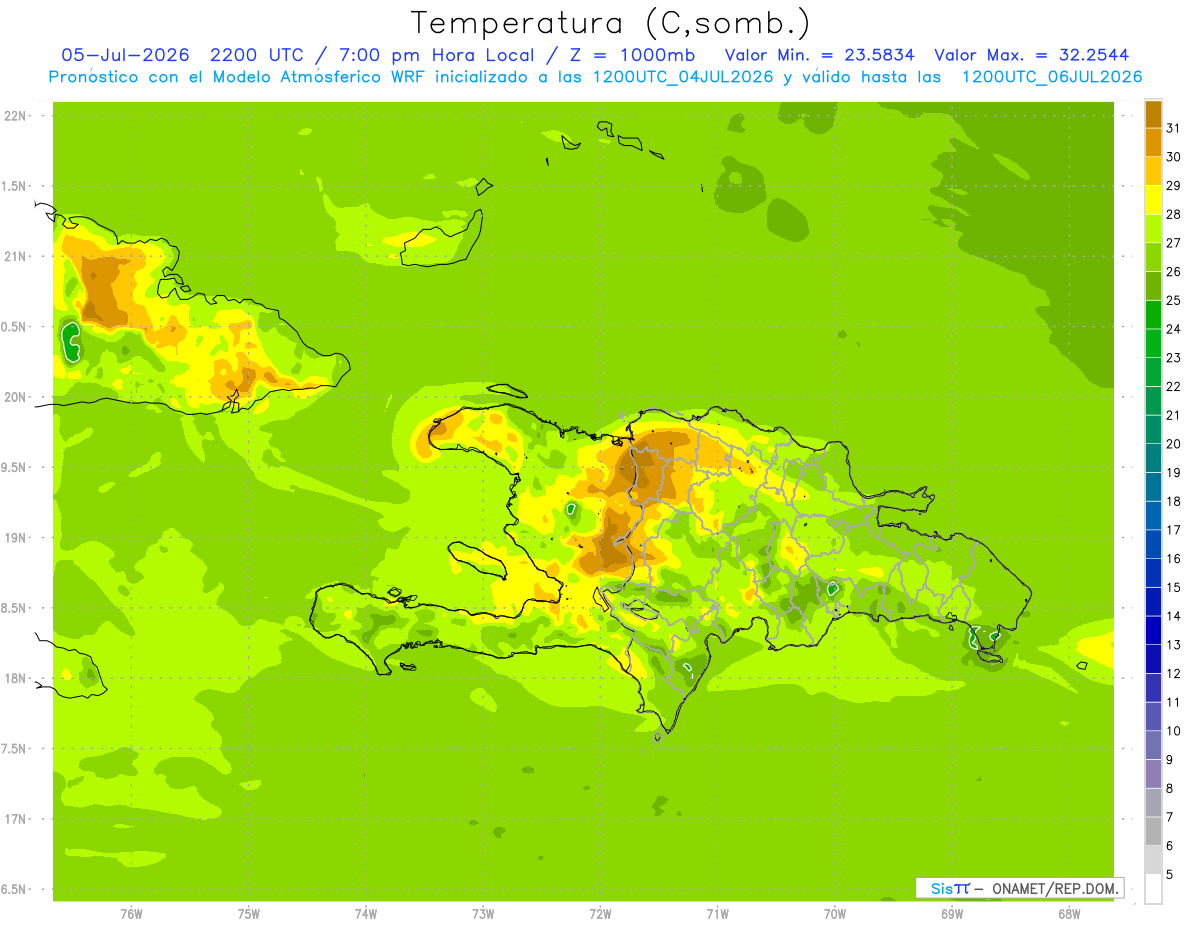Pick the teal swatch between 19 and 20
Screen dimensions: 1200x927
1153,458
